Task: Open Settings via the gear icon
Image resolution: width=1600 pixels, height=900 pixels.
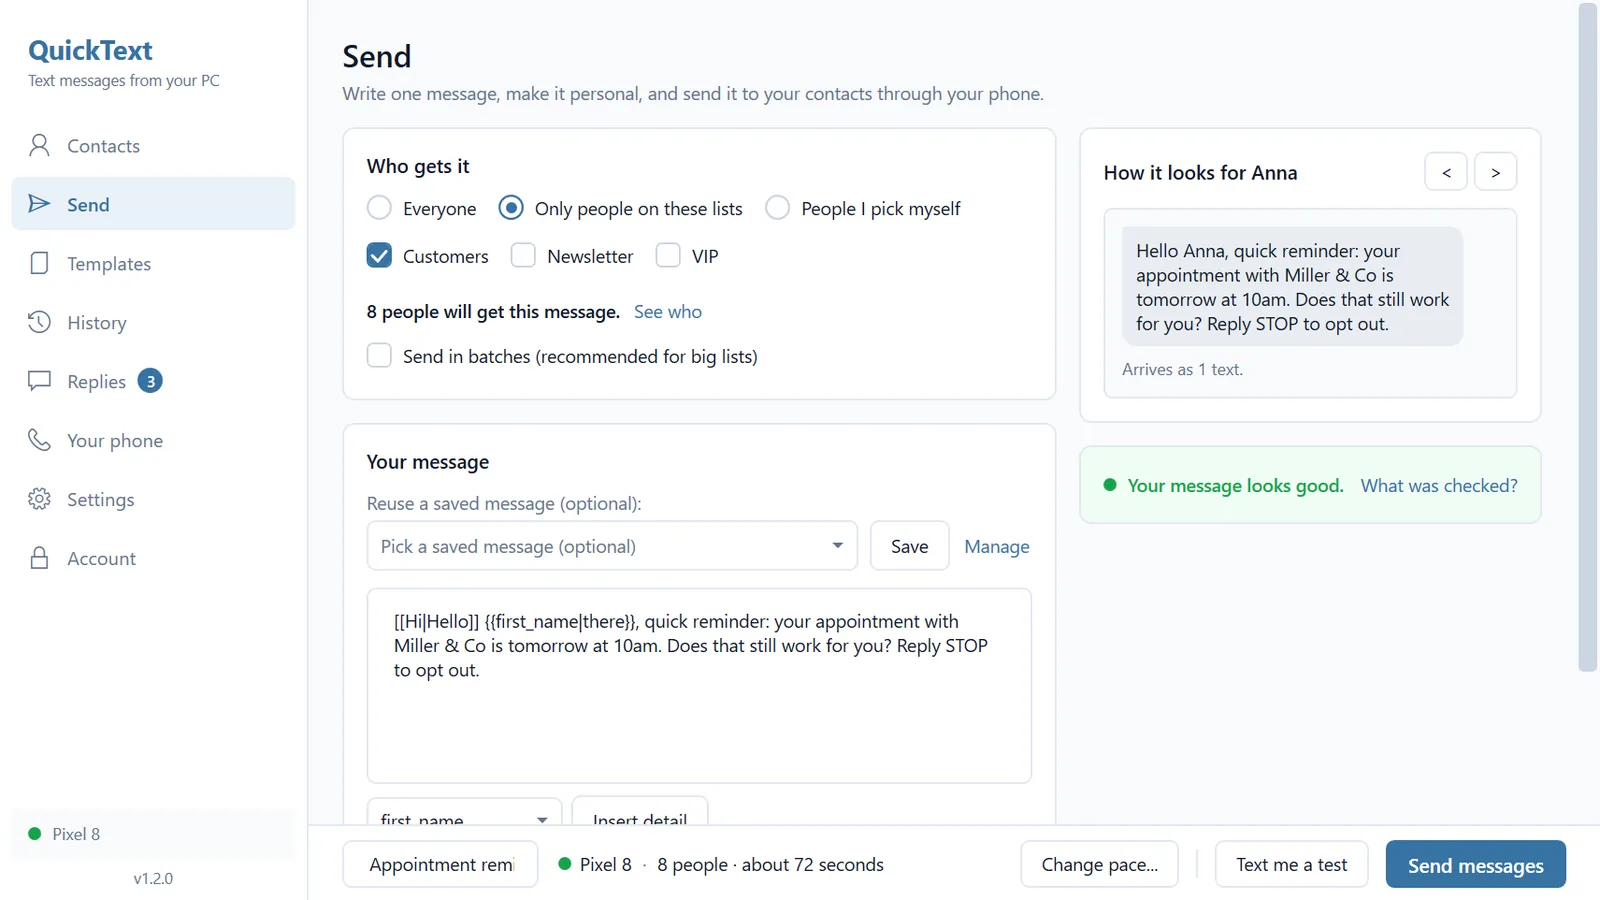Action: coord(39,499)
